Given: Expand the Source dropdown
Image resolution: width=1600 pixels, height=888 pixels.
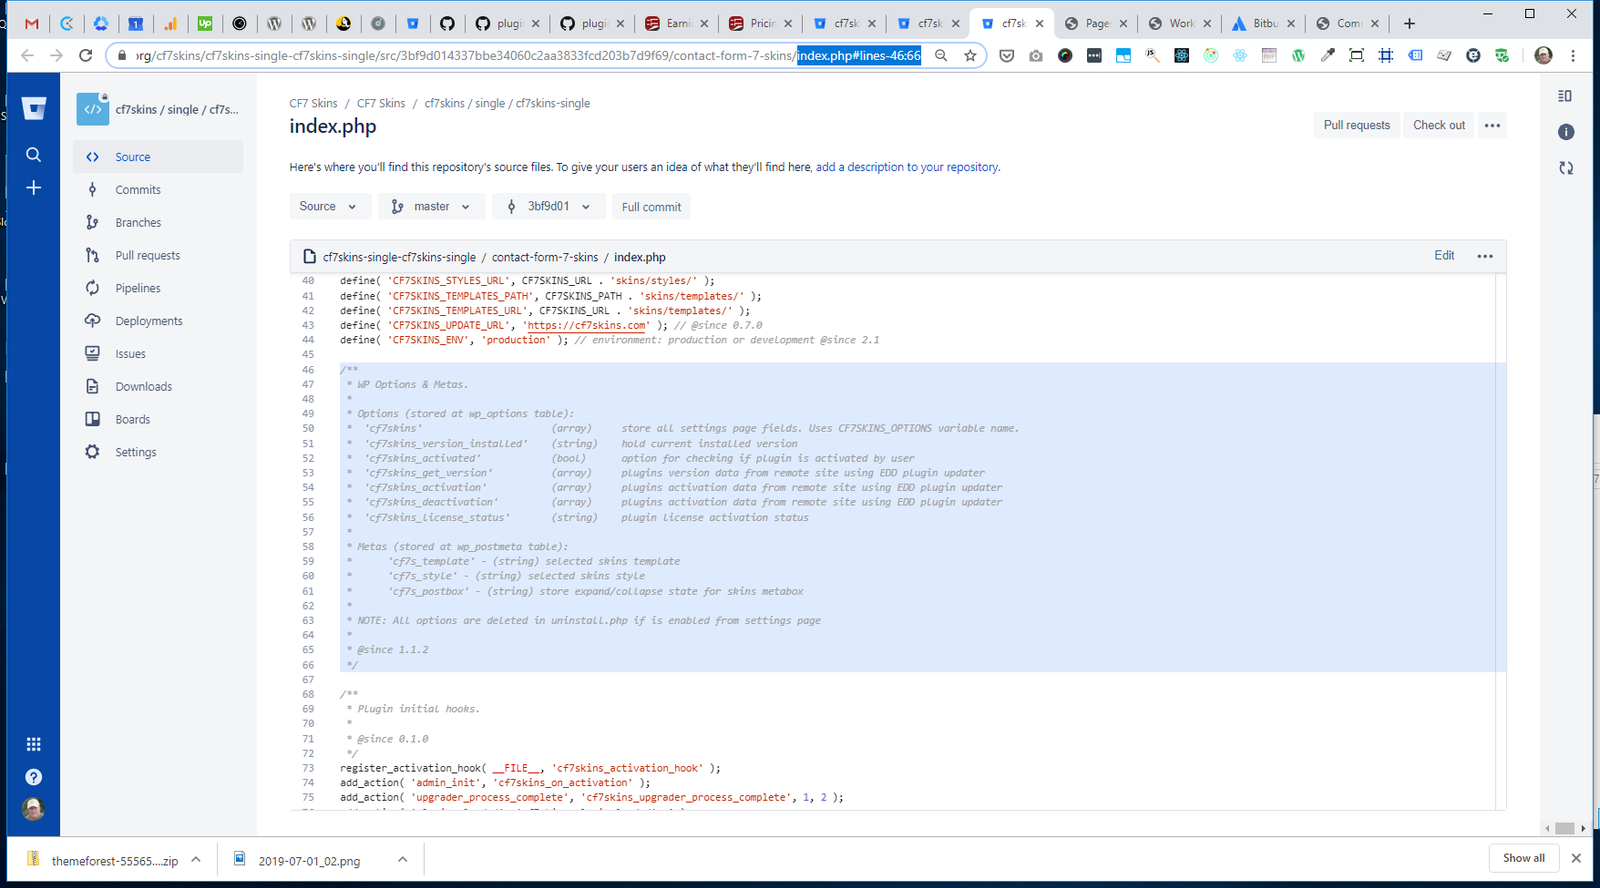Looking at the screenshot, I should tap(328, 206).
